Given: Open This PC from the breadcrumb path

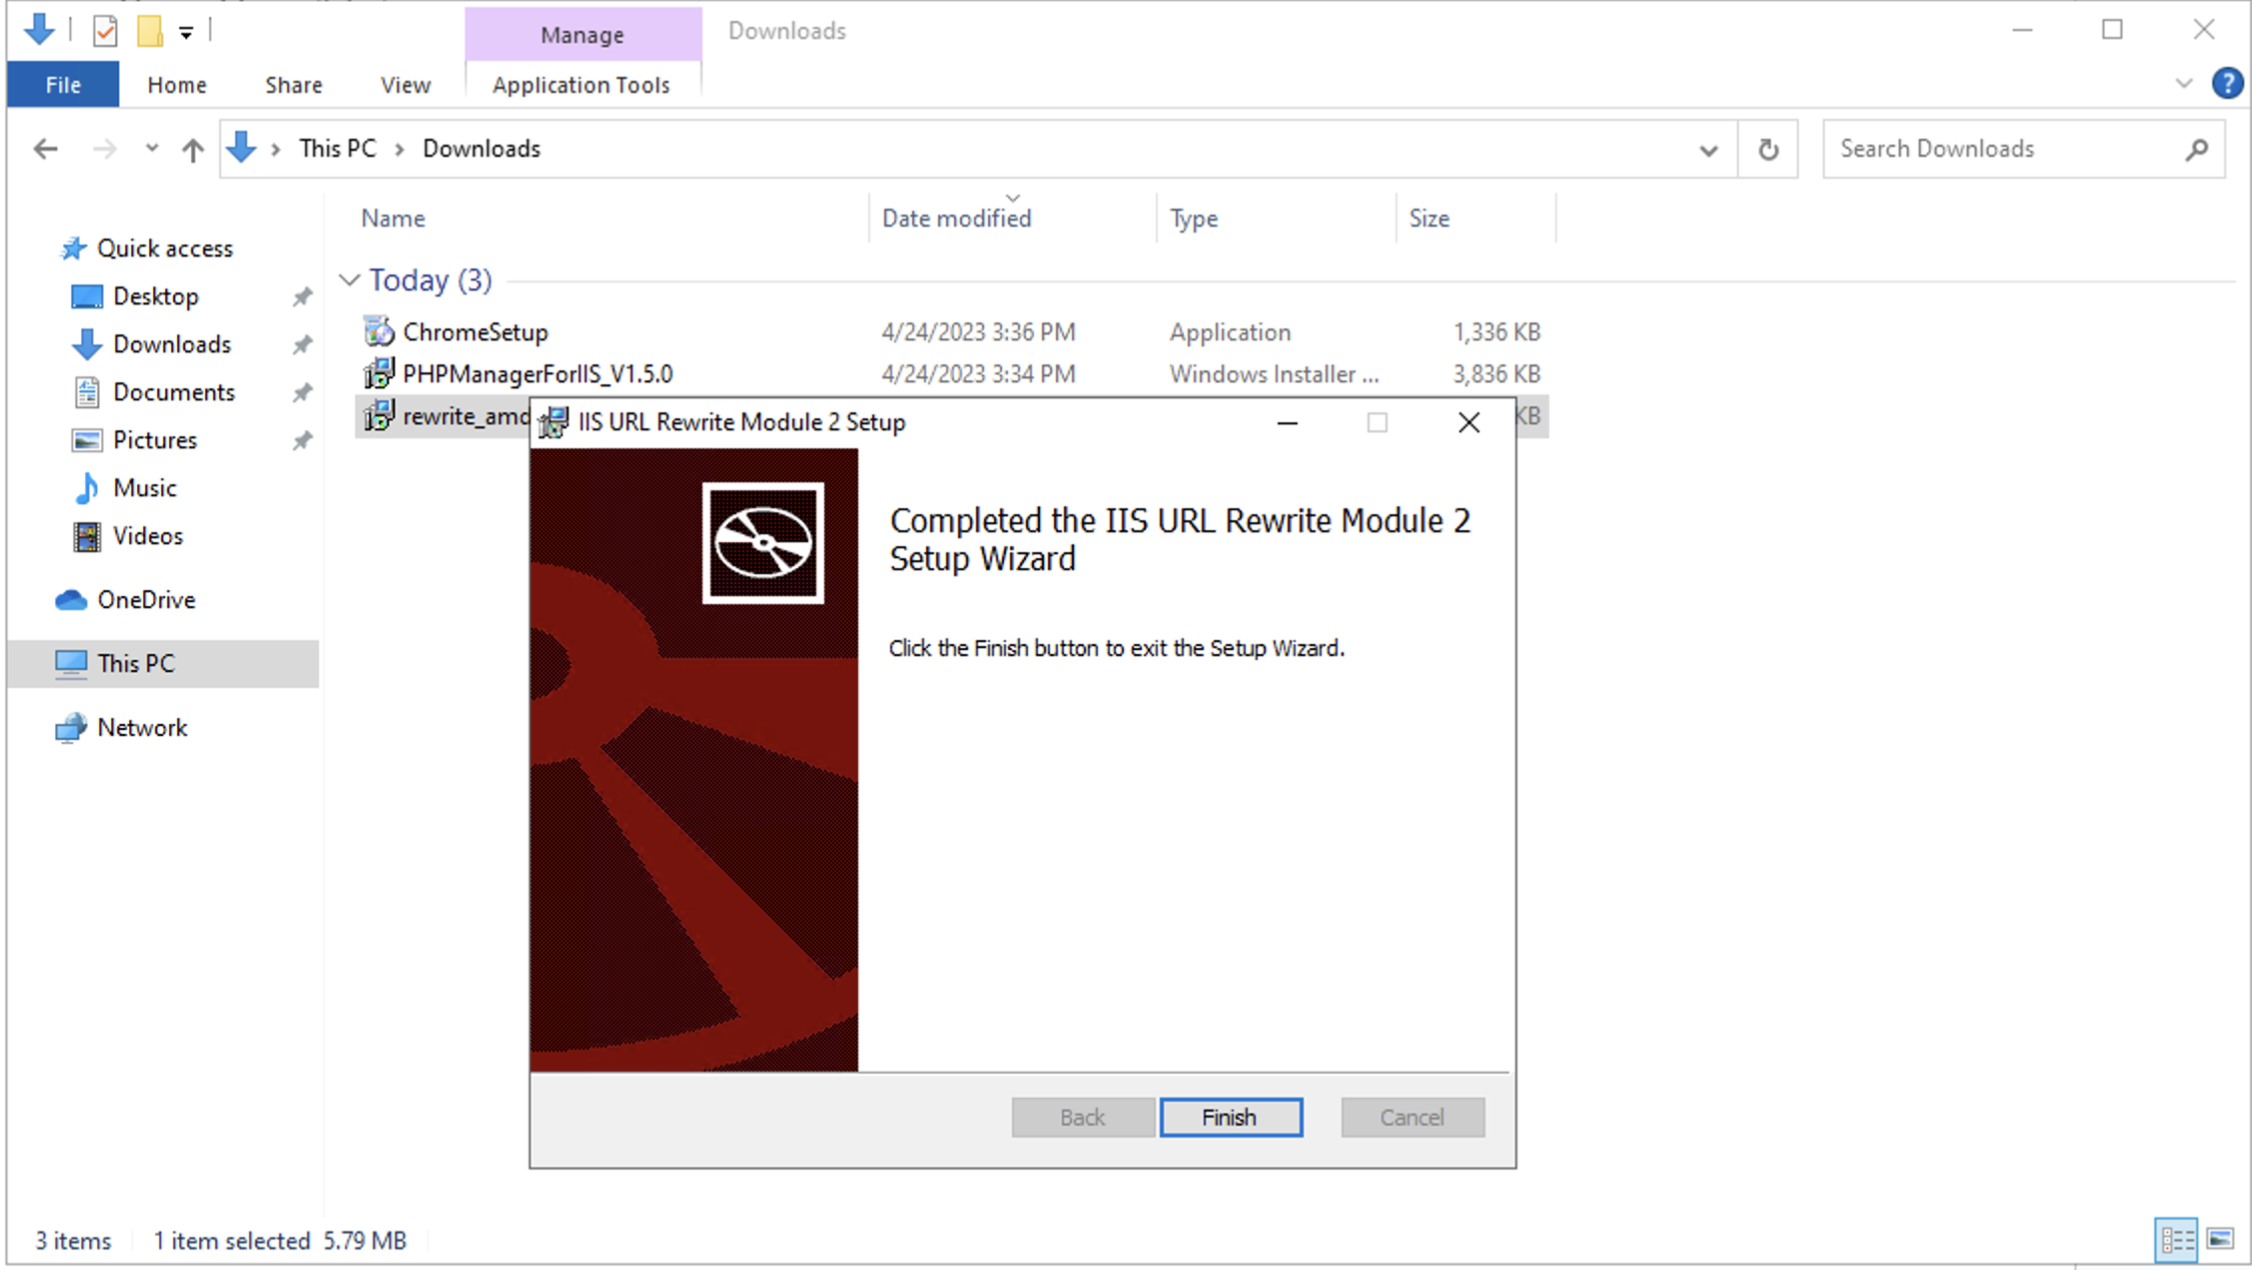Looking at the screenshot, I should tap(337, 148).
